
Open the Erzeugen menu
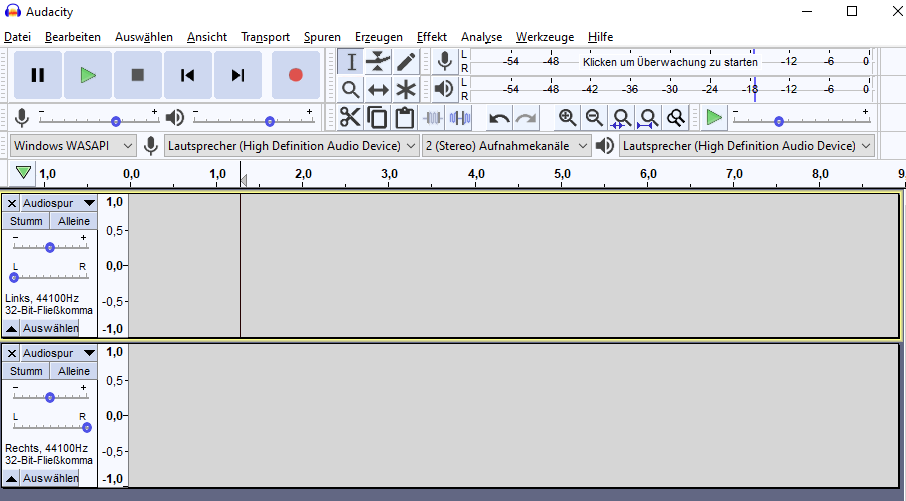click(x=378, y=37)
